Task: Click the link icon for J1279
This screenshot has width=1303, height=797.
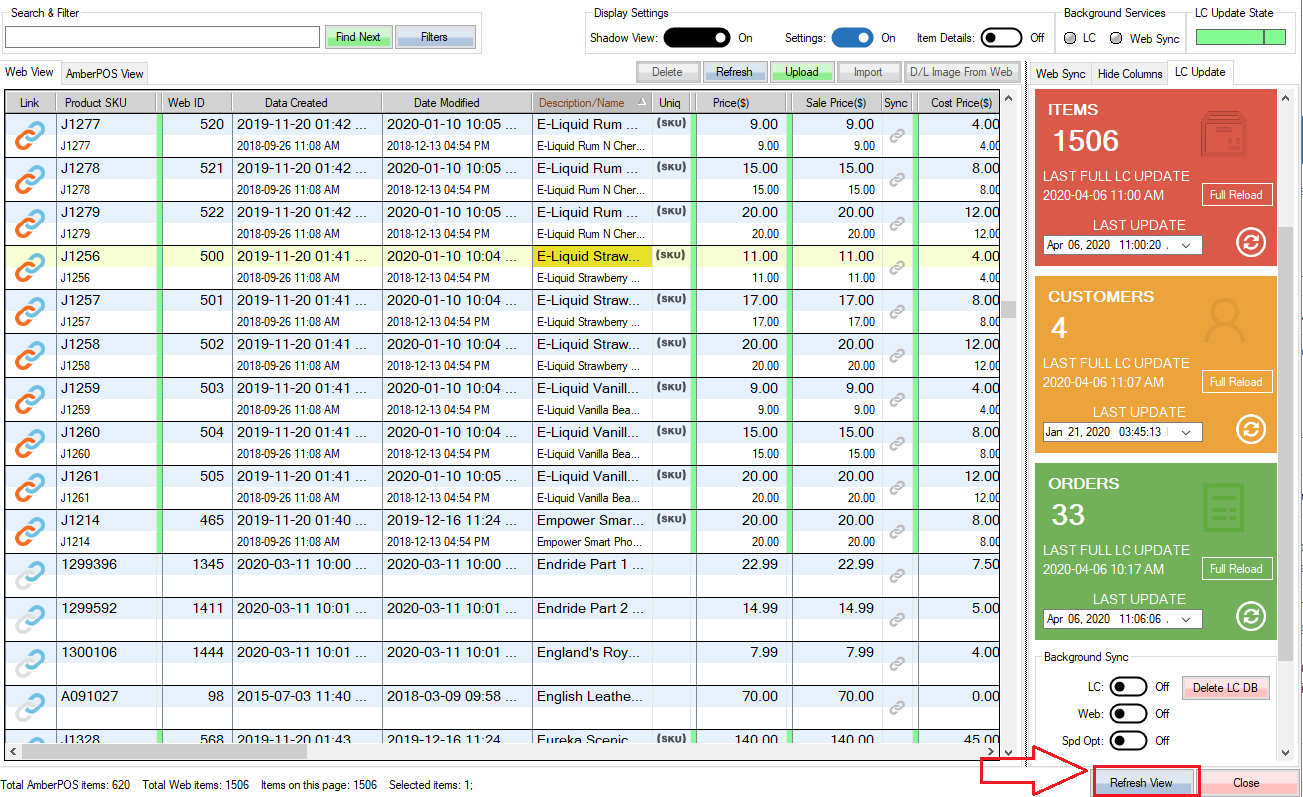Action: (30, 223)
